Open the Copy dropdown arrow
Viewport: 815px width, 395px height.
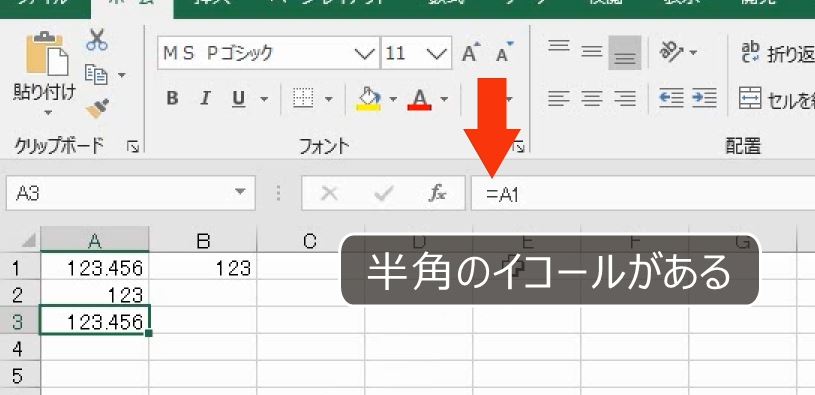(x=122, y=75)
